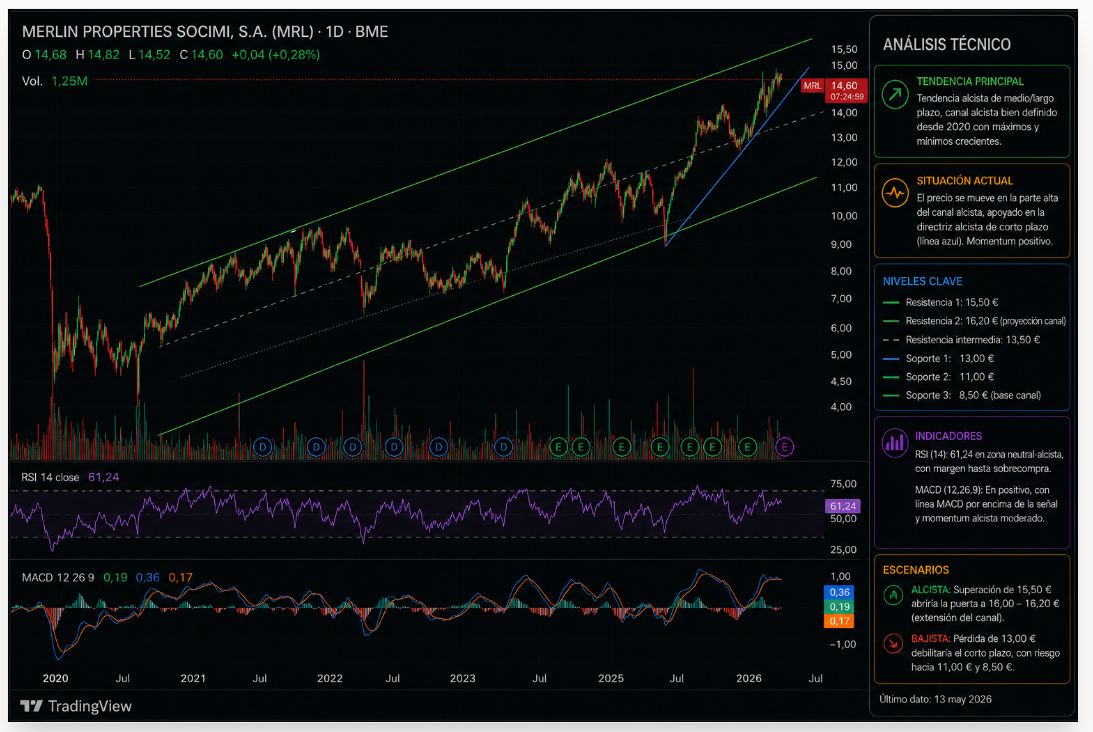Screen dimensions: 1093x732
Task: Click the INDICADORES heading
Action: 948,436
